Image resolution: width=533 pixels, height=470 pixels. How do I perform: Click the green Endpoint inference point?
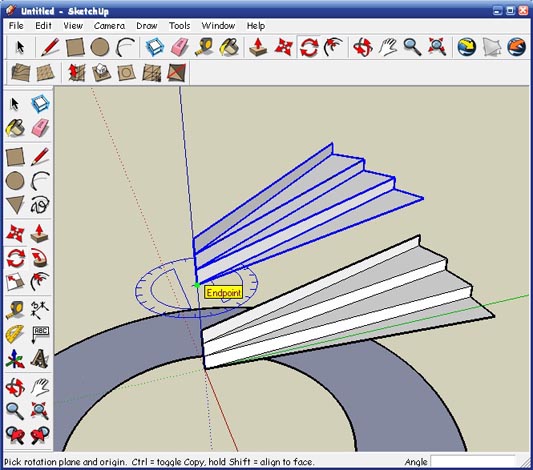point(197,285)
